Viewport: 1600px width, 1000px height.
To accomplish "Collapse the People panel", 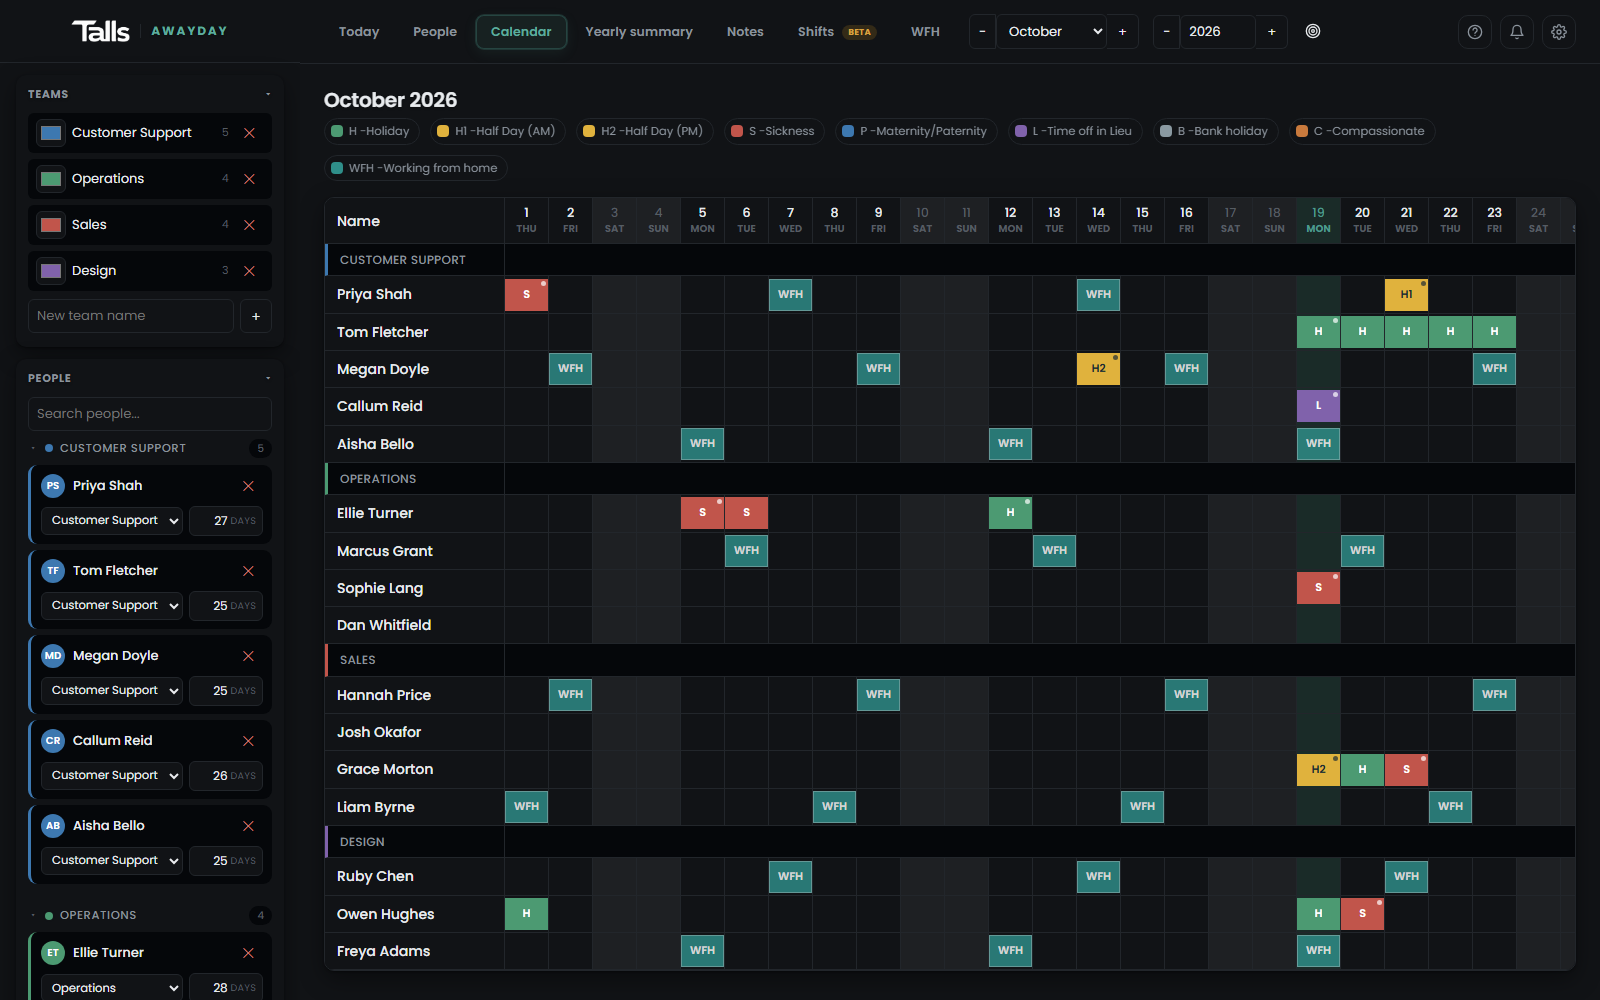I will [268, 378].
